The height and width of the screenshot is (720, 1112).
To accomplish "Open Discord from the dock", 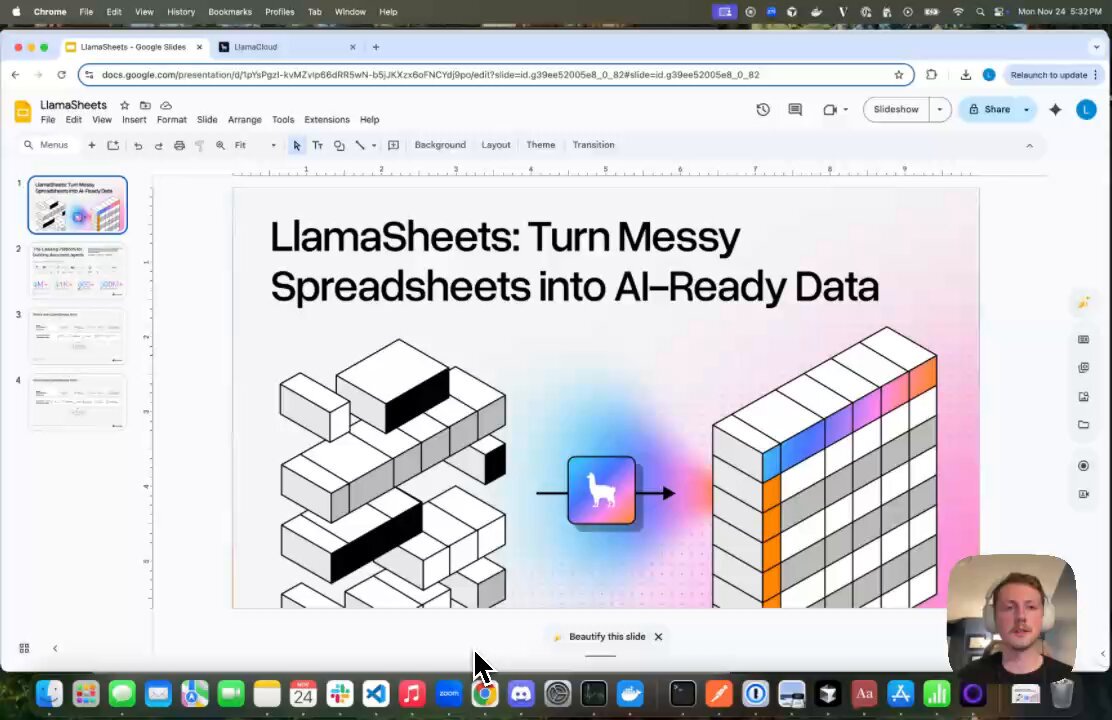I will coord(521,694).
